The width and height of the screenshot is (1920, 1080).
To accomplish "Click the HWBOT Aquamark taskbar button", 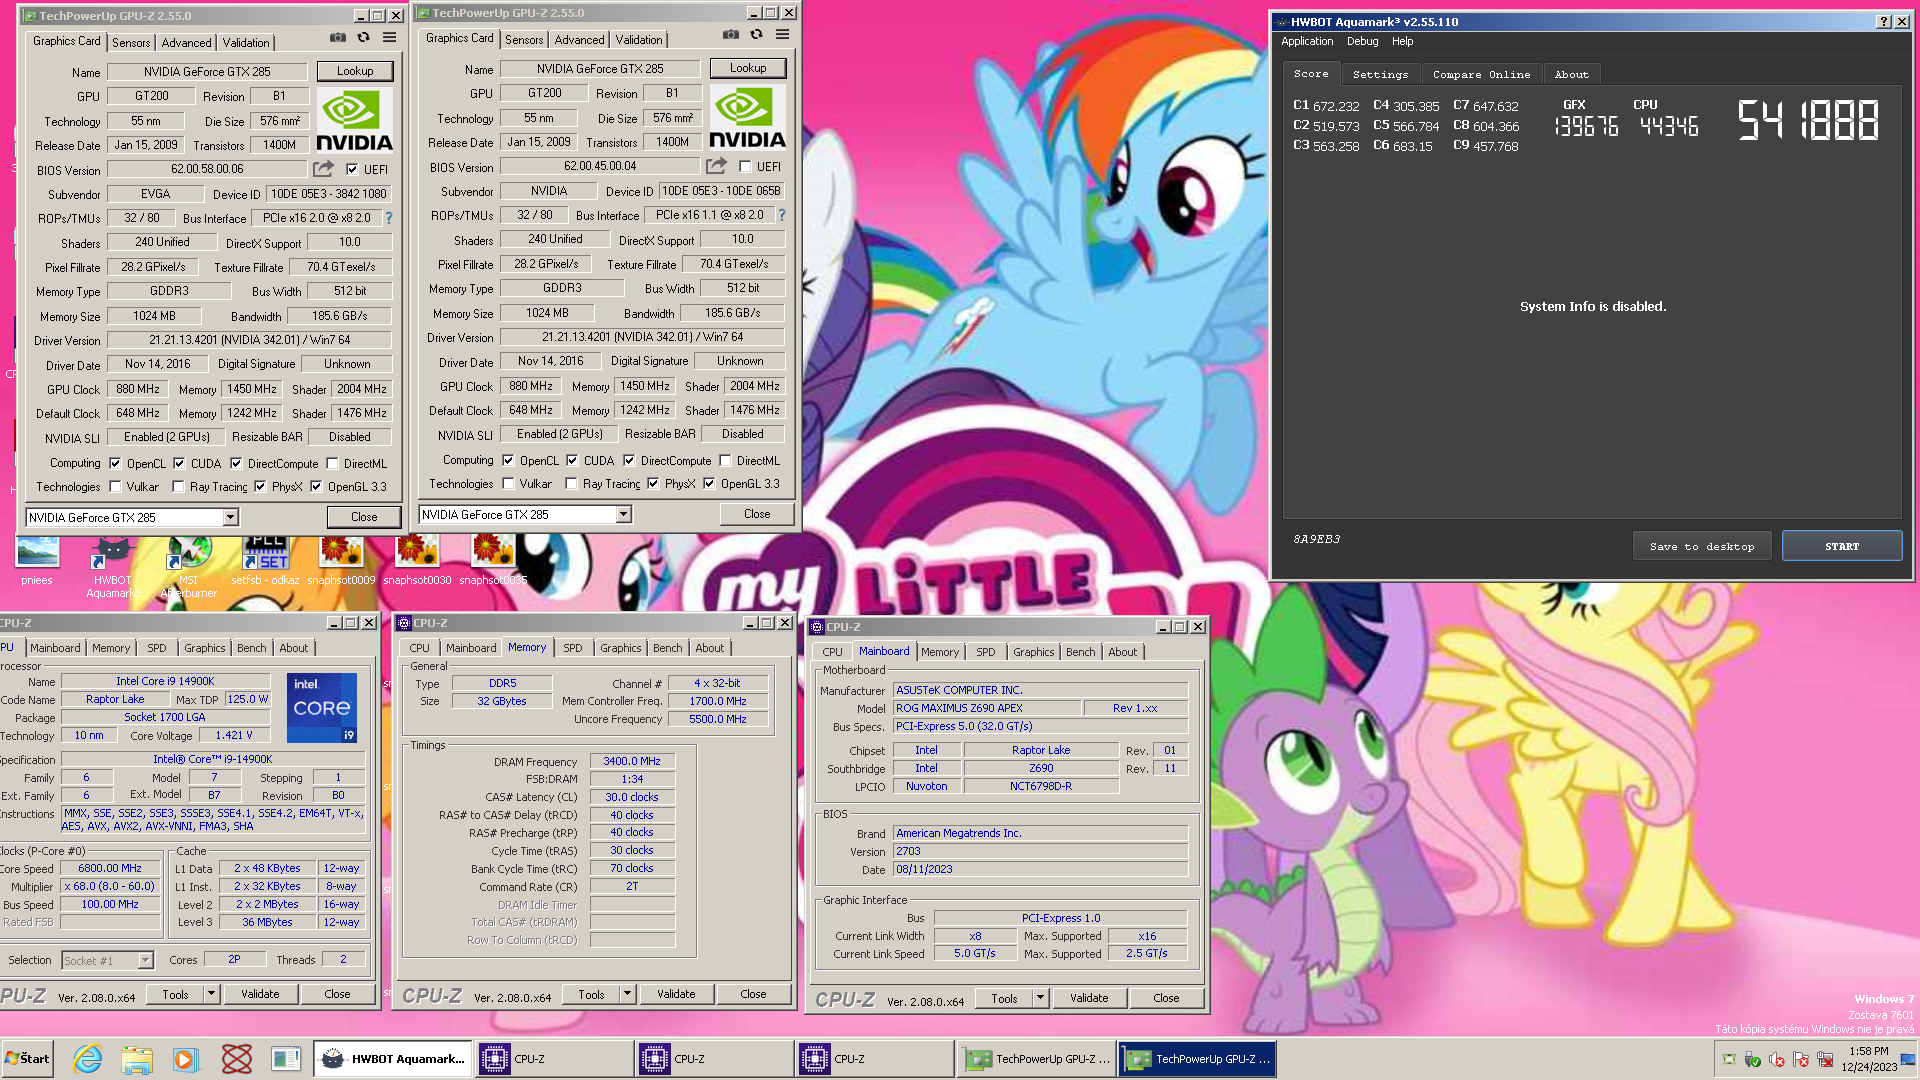I will [x=394, y=1059].
